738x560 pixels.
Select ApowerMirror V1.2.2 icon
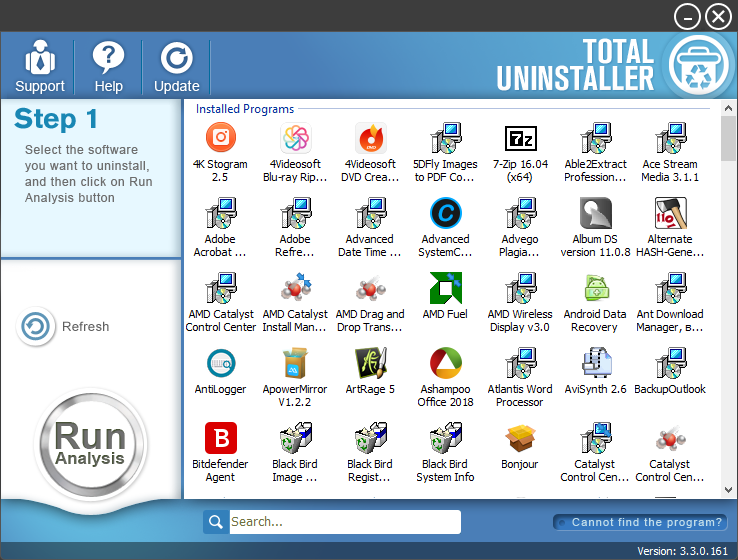(x=295, y=363)
